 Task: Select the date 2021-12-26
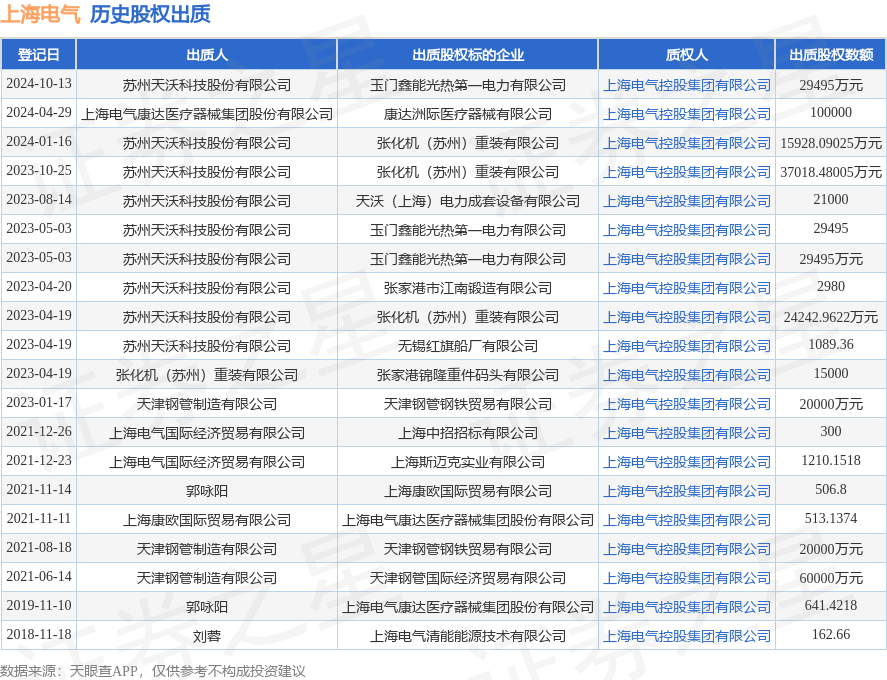[x=39, y=432]
